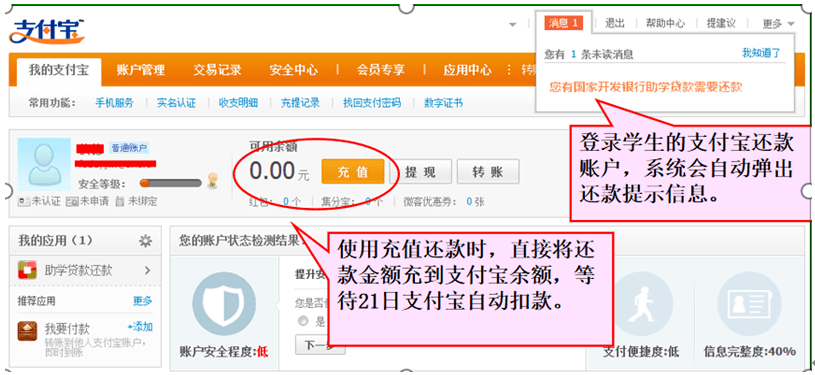Viewport: 815px width, 375px height.
Task: Open 充提记录 shortcut
Action: tap(300, 103)
